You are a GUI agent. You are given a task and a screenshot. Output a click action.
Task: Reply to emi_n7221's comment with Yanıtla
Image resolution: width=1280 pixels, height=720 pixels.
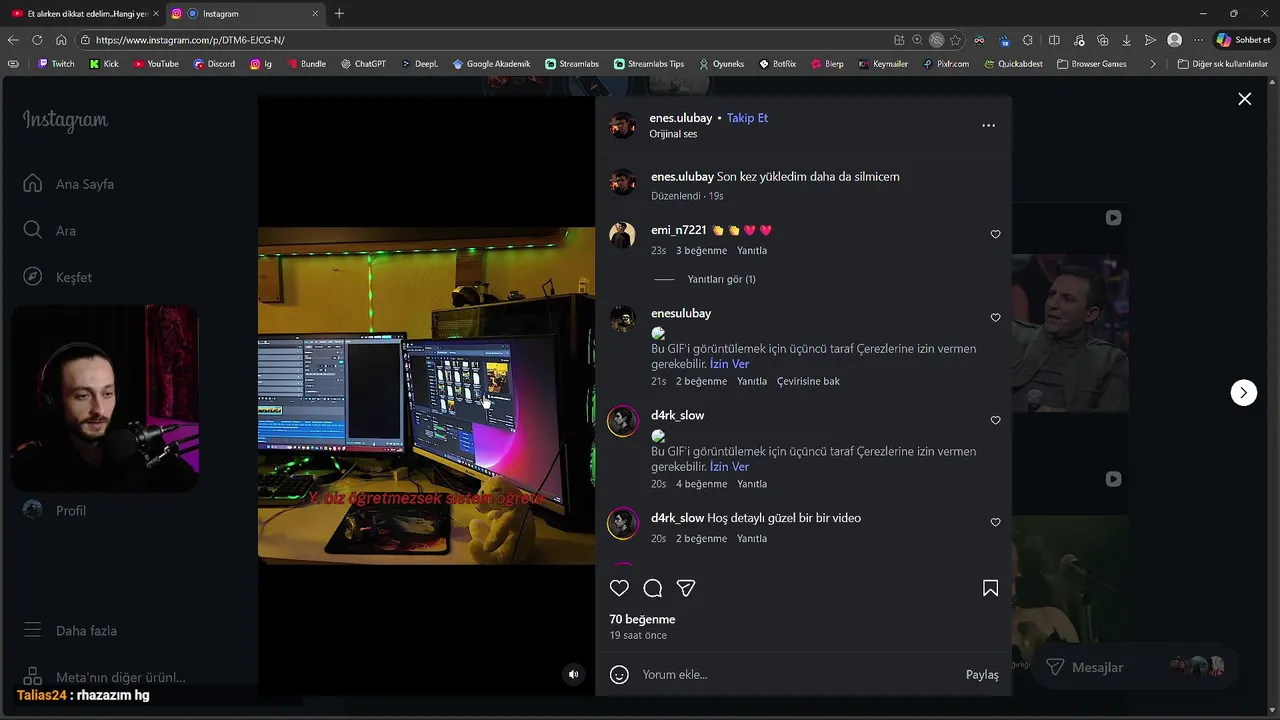point(752,251)
